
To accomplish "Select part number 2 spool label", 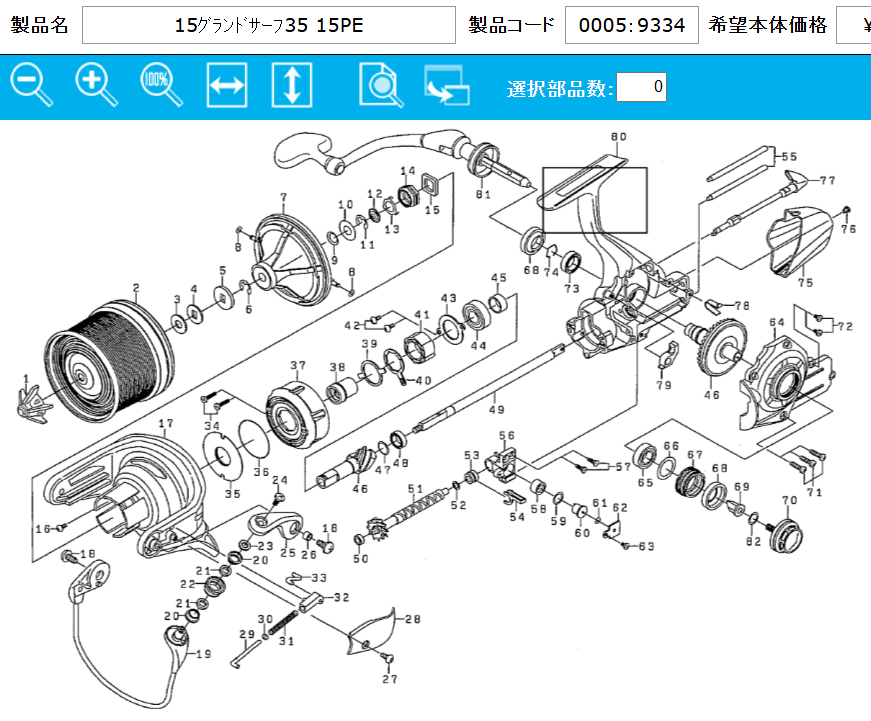I will 136,288.
